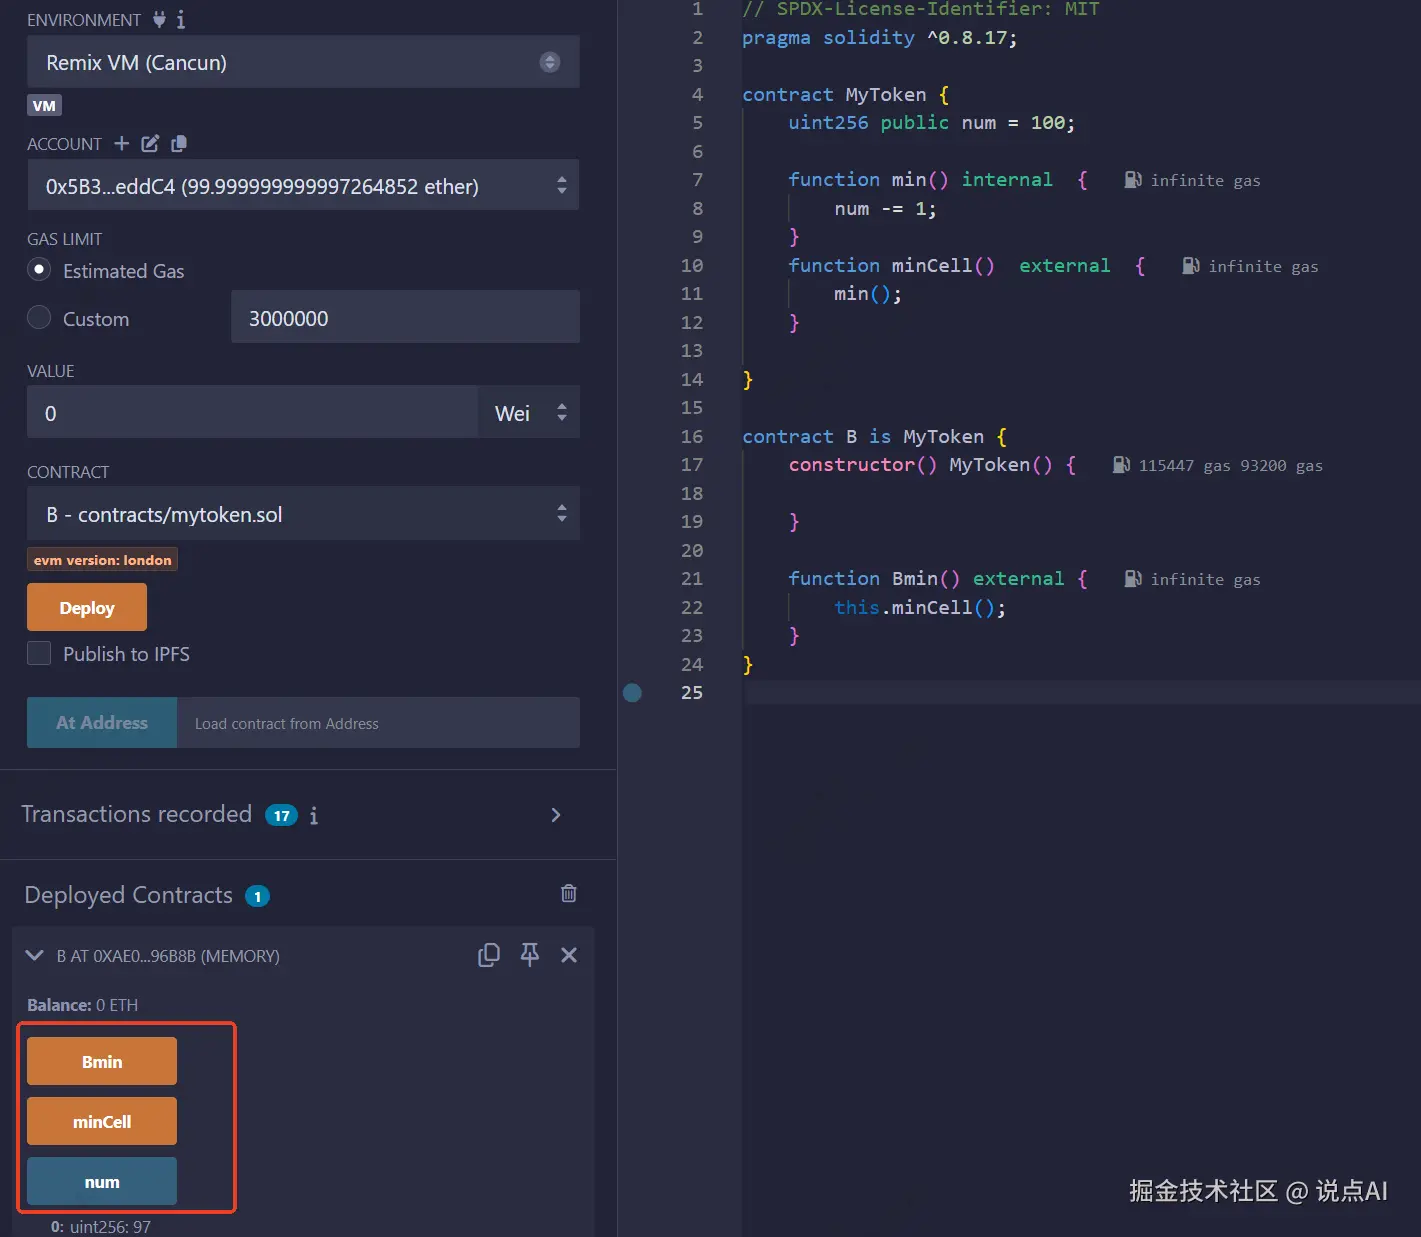This screenshot has height=1237, width=1421.
Task: Click code line 'uint256 public num = 100;'
Action: tap(931, 123)
